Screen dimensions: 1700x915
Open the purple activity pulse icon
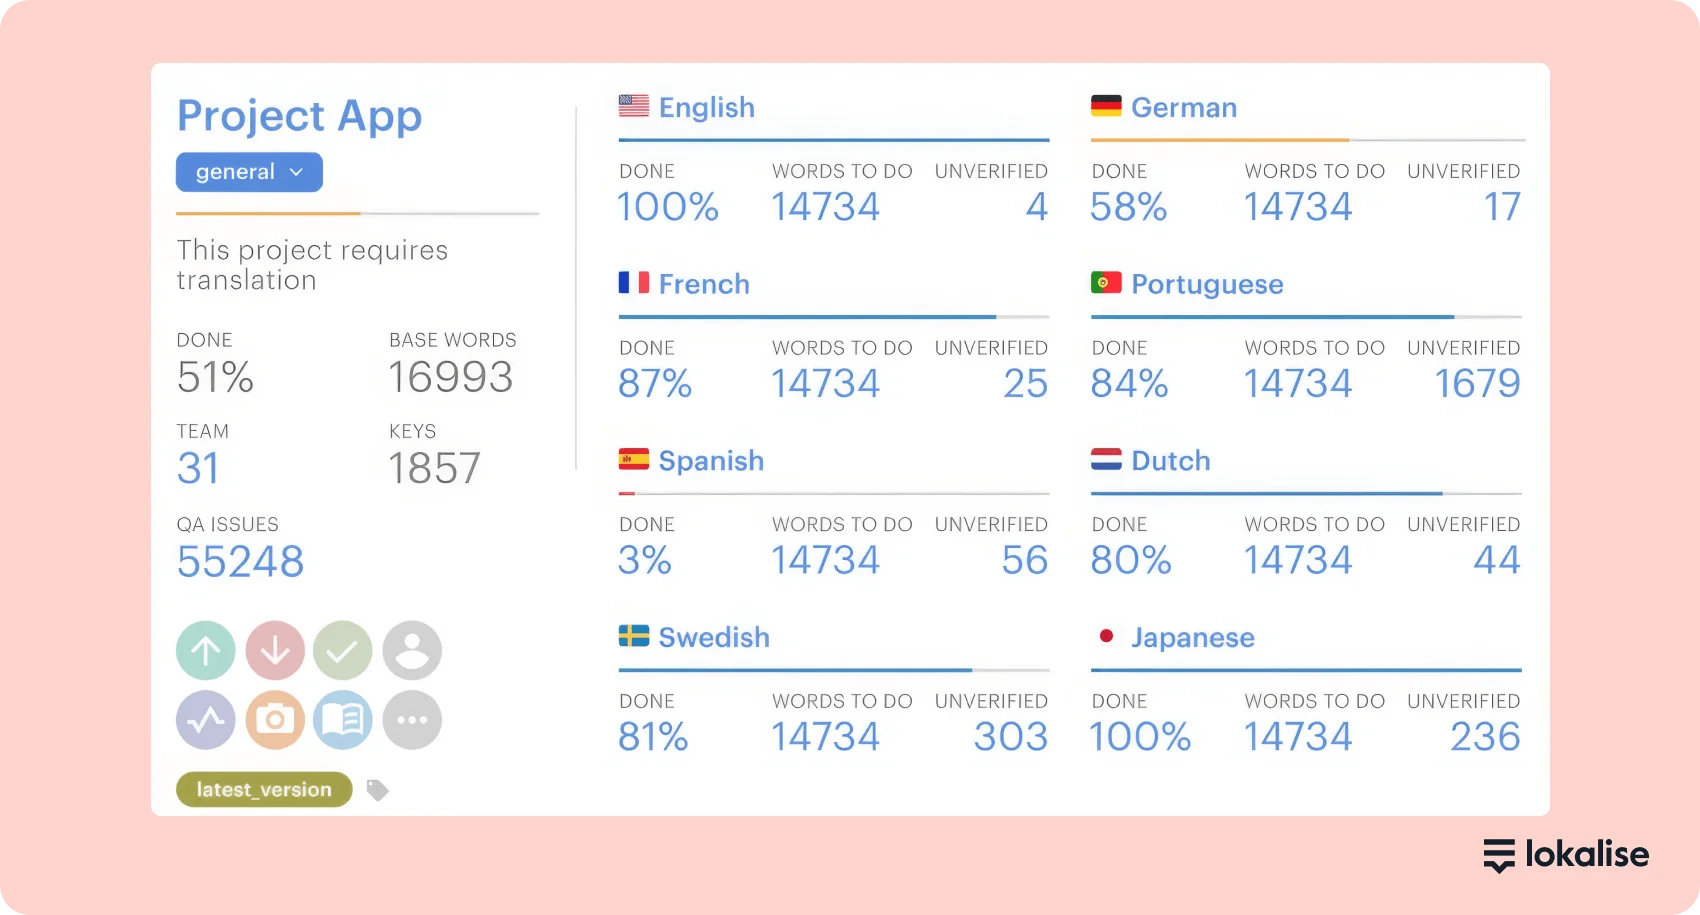(x=206, y=720)
